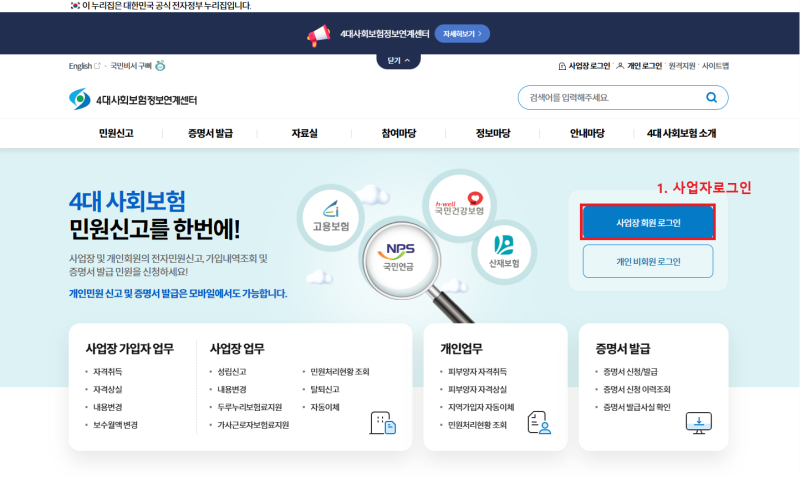
Task: Collapse the banner with 닫기 toggle
Action: click(x=398, y=61)
